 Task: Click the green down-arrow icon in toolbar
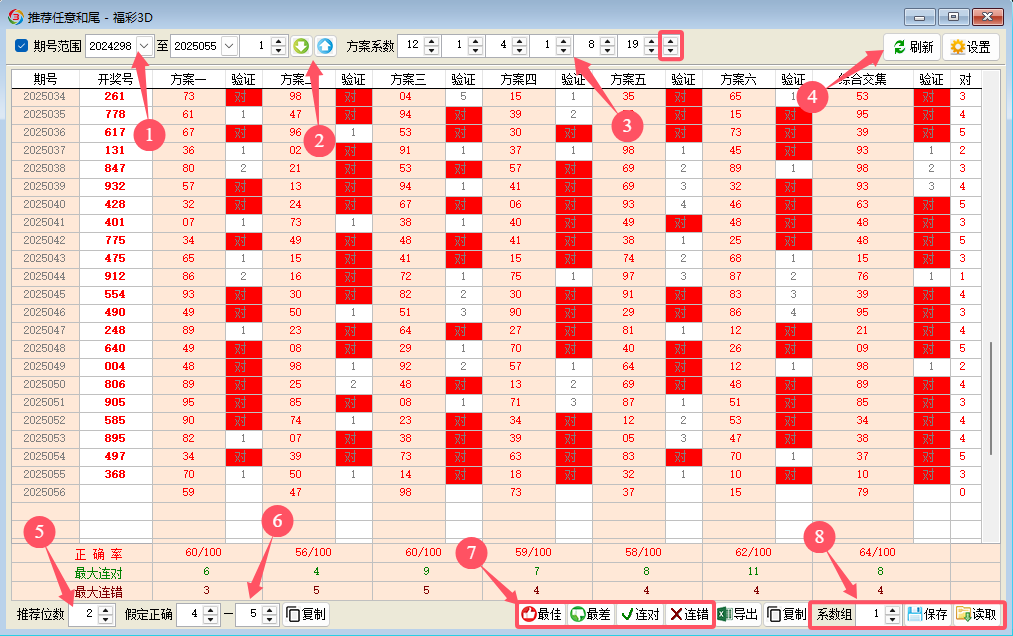tap(302, 46)
